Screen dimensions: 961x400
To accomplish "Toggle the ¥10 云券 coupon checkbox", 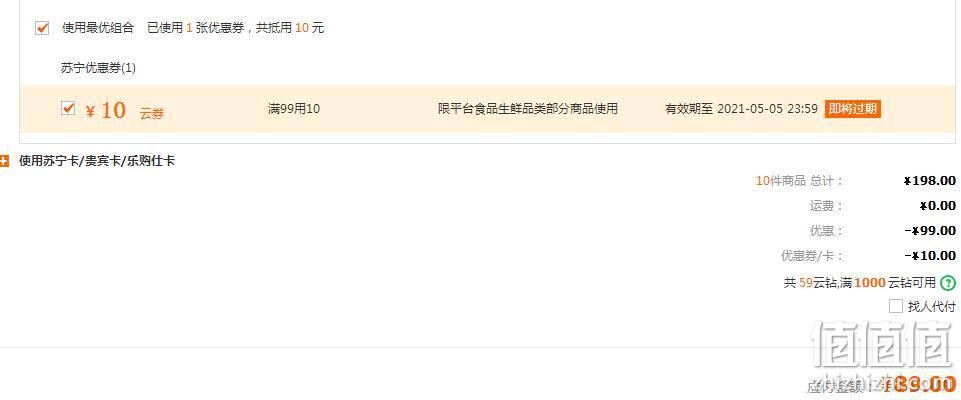I will pyautogui.click(x=68, y=108).
